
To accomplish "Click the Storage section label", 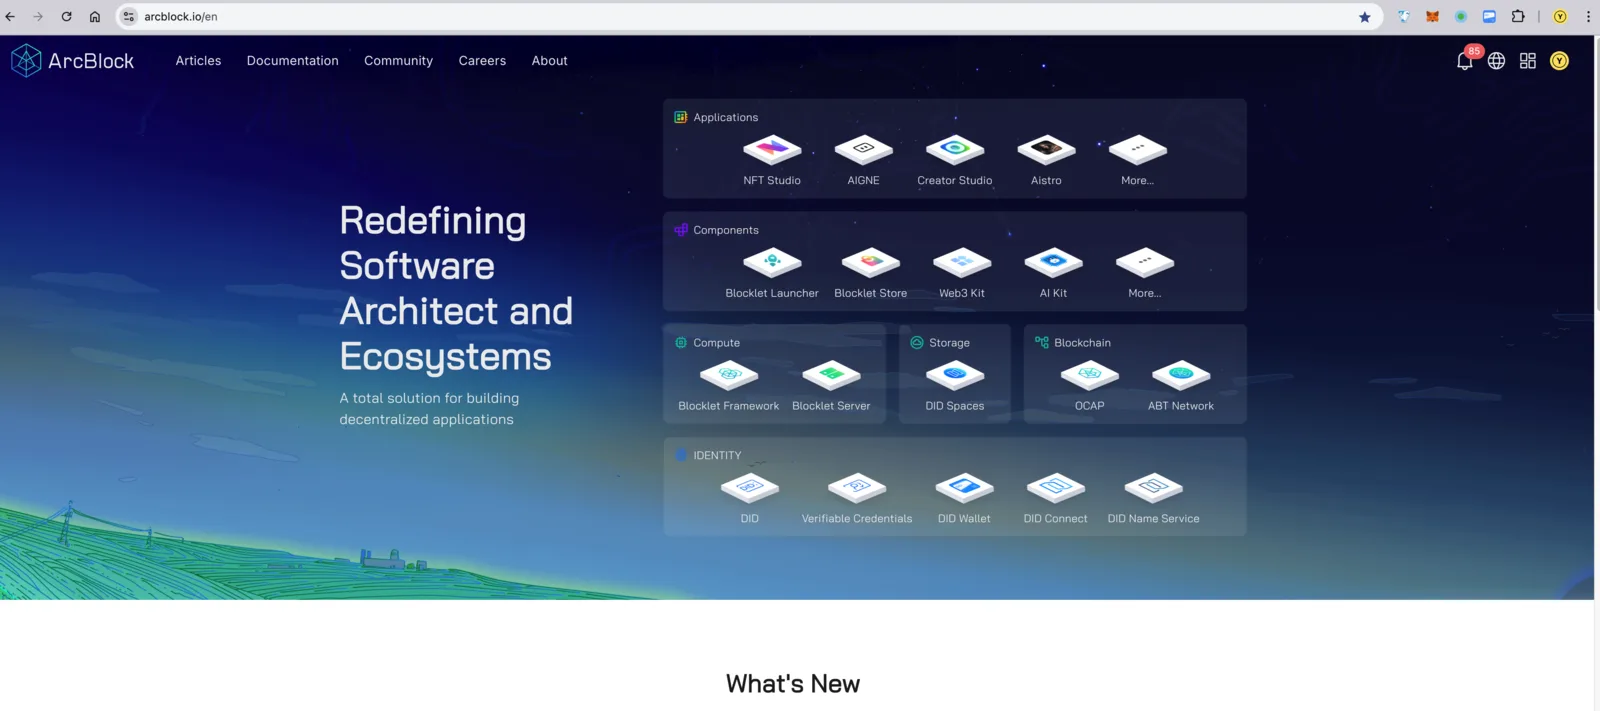I will (x=949, y=343).
